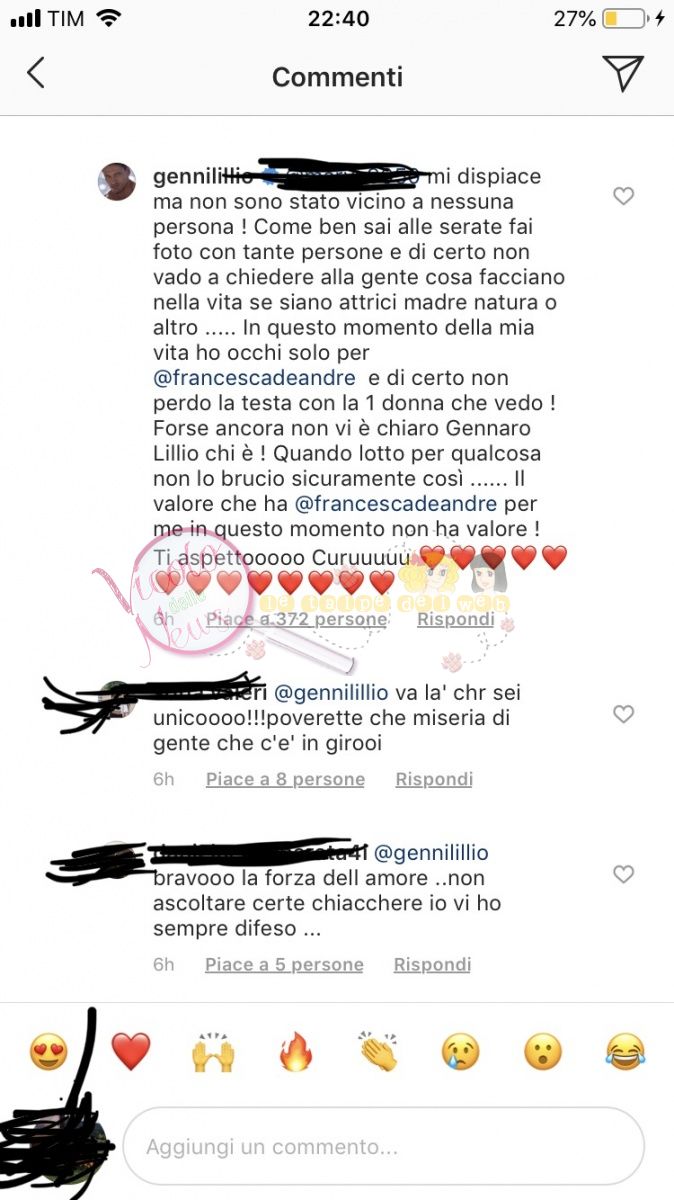The width and height of the screenshot is (674, 1200).
Task: Reply to gennilillio's comment via Rispondi
Action: click(456, 619)
